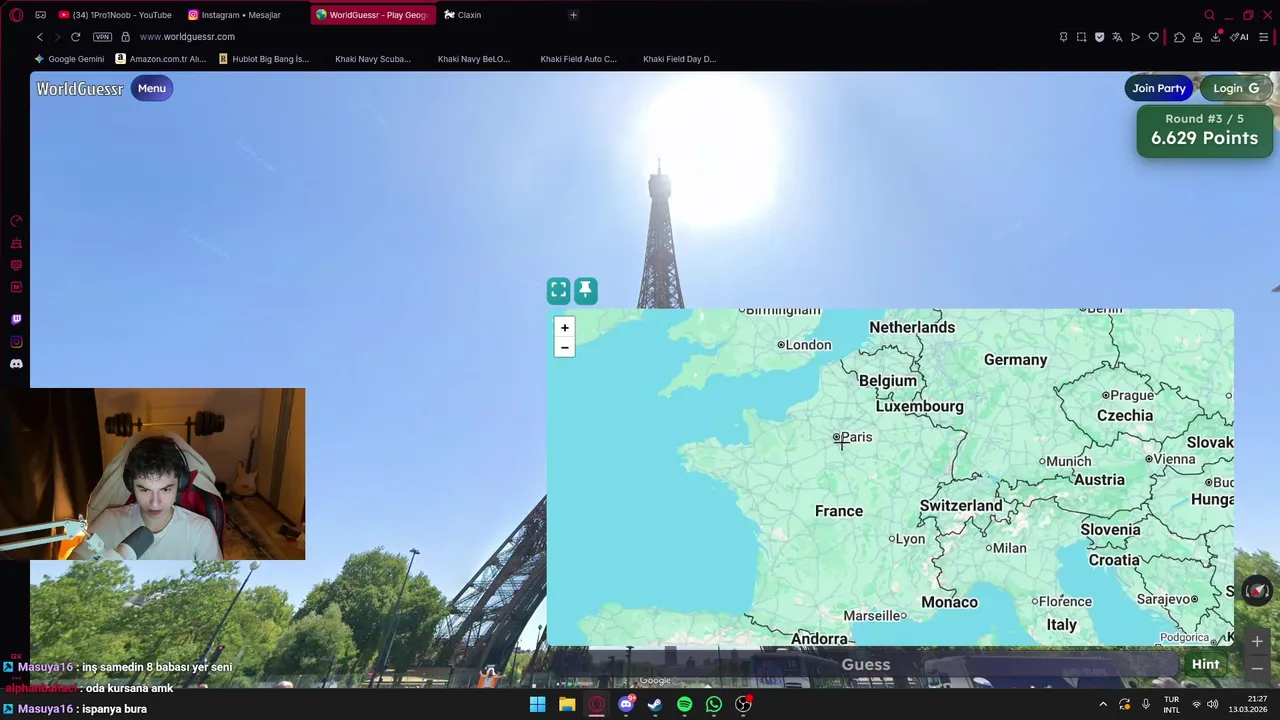1280x720 pixels.
Task: Open Instagram in the Opera sidebar
Action: [16, 342]
